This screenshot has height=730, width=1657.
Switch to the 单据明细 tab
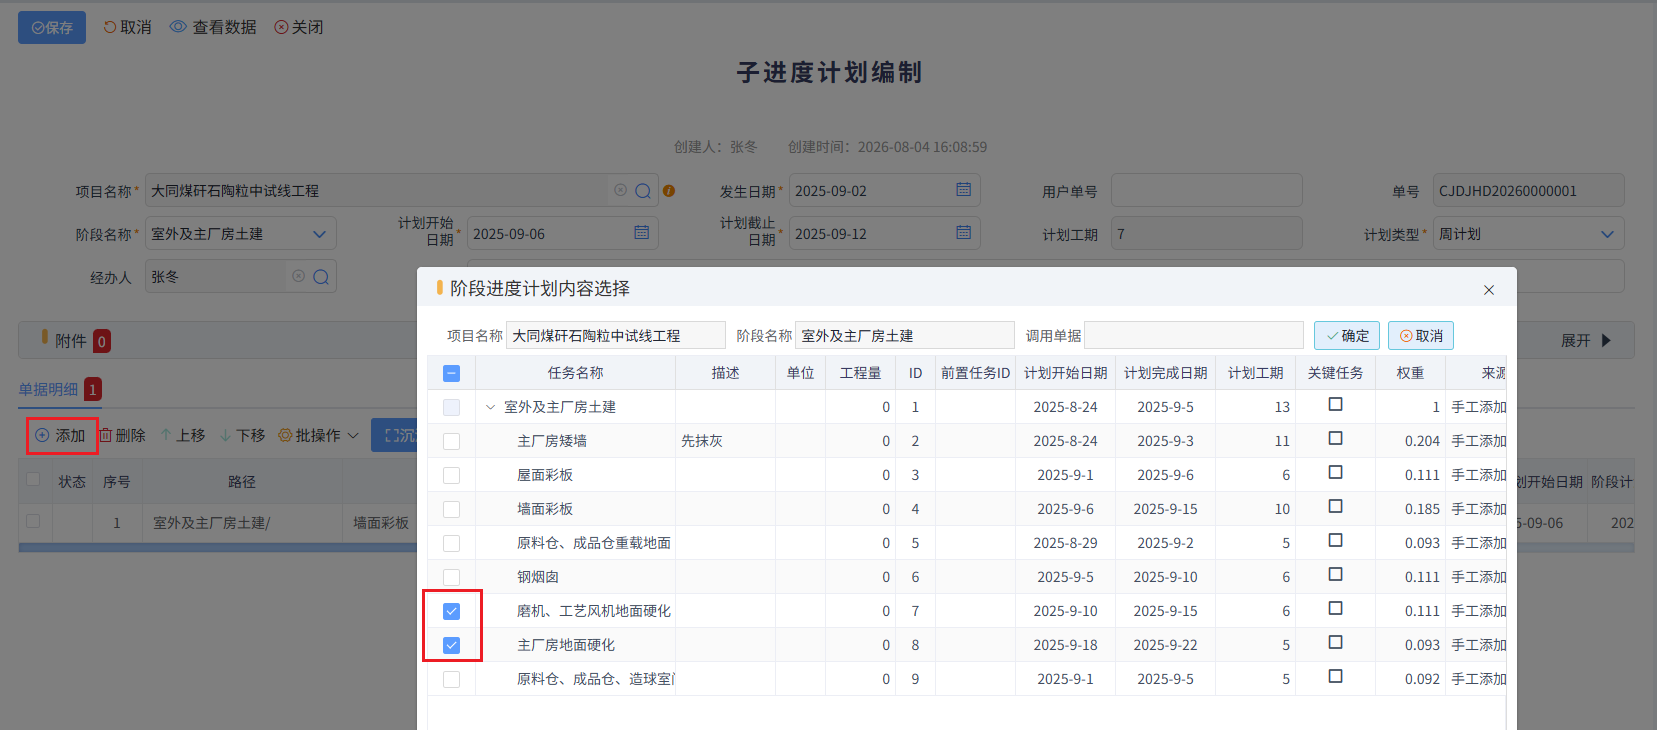60,389
